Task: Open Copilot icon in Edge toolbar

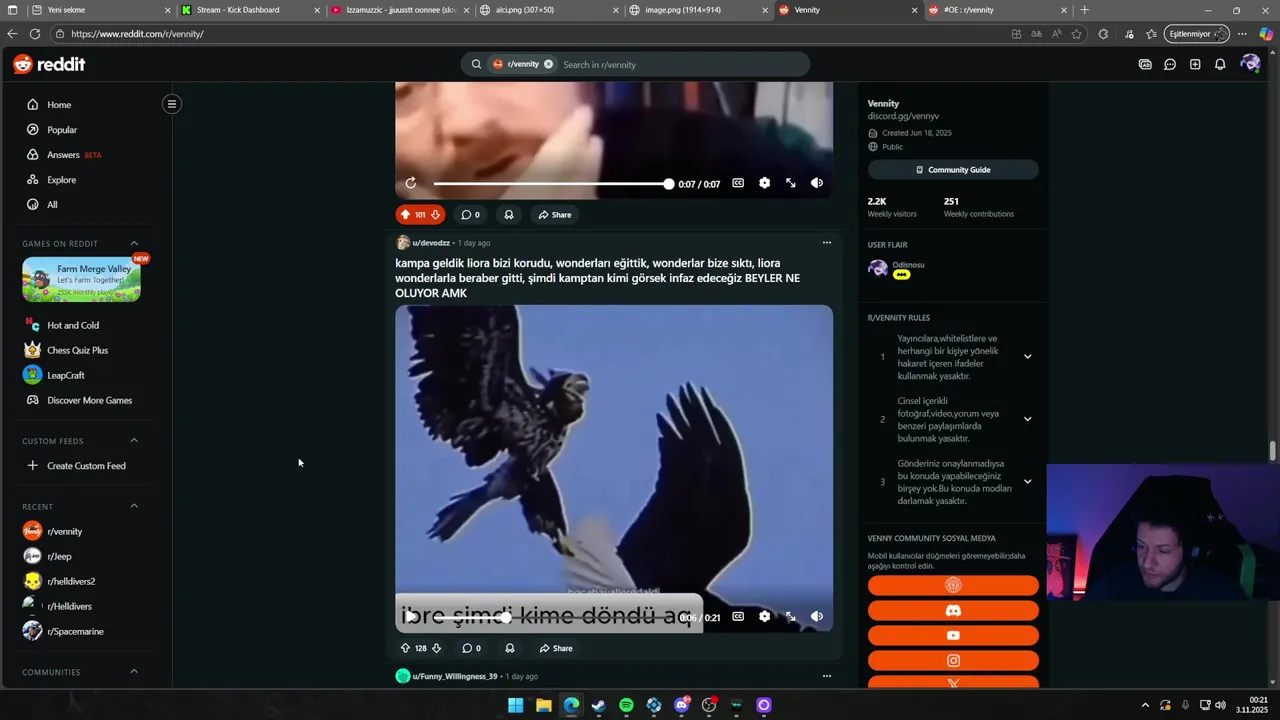Action: pos(1266,34)
